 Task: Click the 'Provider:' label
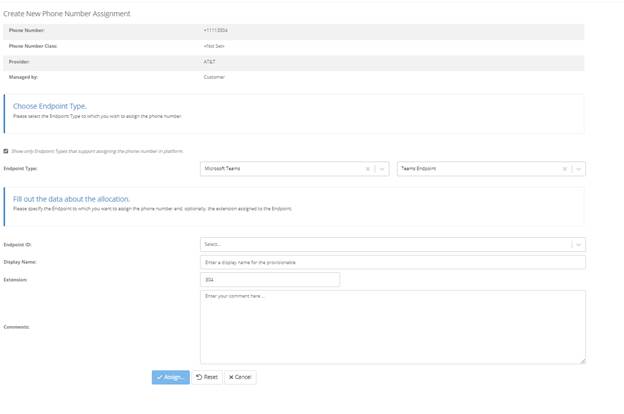[19, 62]
